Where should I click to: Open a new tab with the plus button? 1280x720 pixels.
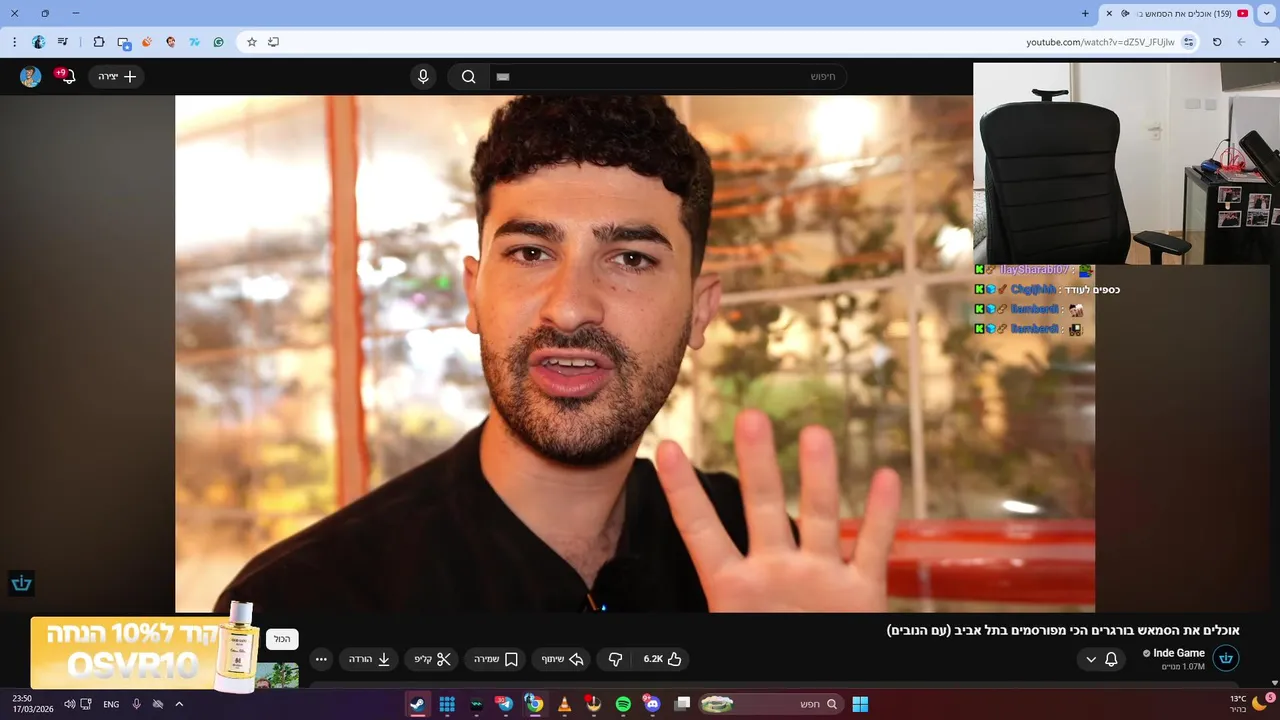coord(1085,13)
